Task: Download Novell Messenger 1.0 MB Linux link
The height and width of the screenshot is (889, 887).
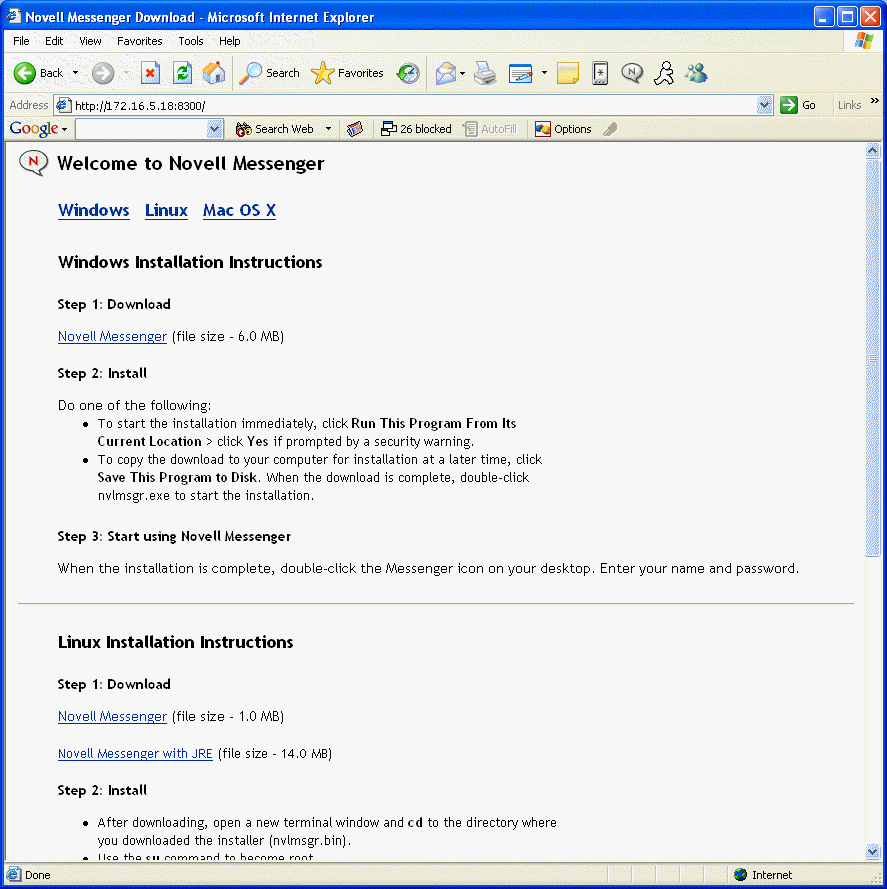Action: click(112, 717)
